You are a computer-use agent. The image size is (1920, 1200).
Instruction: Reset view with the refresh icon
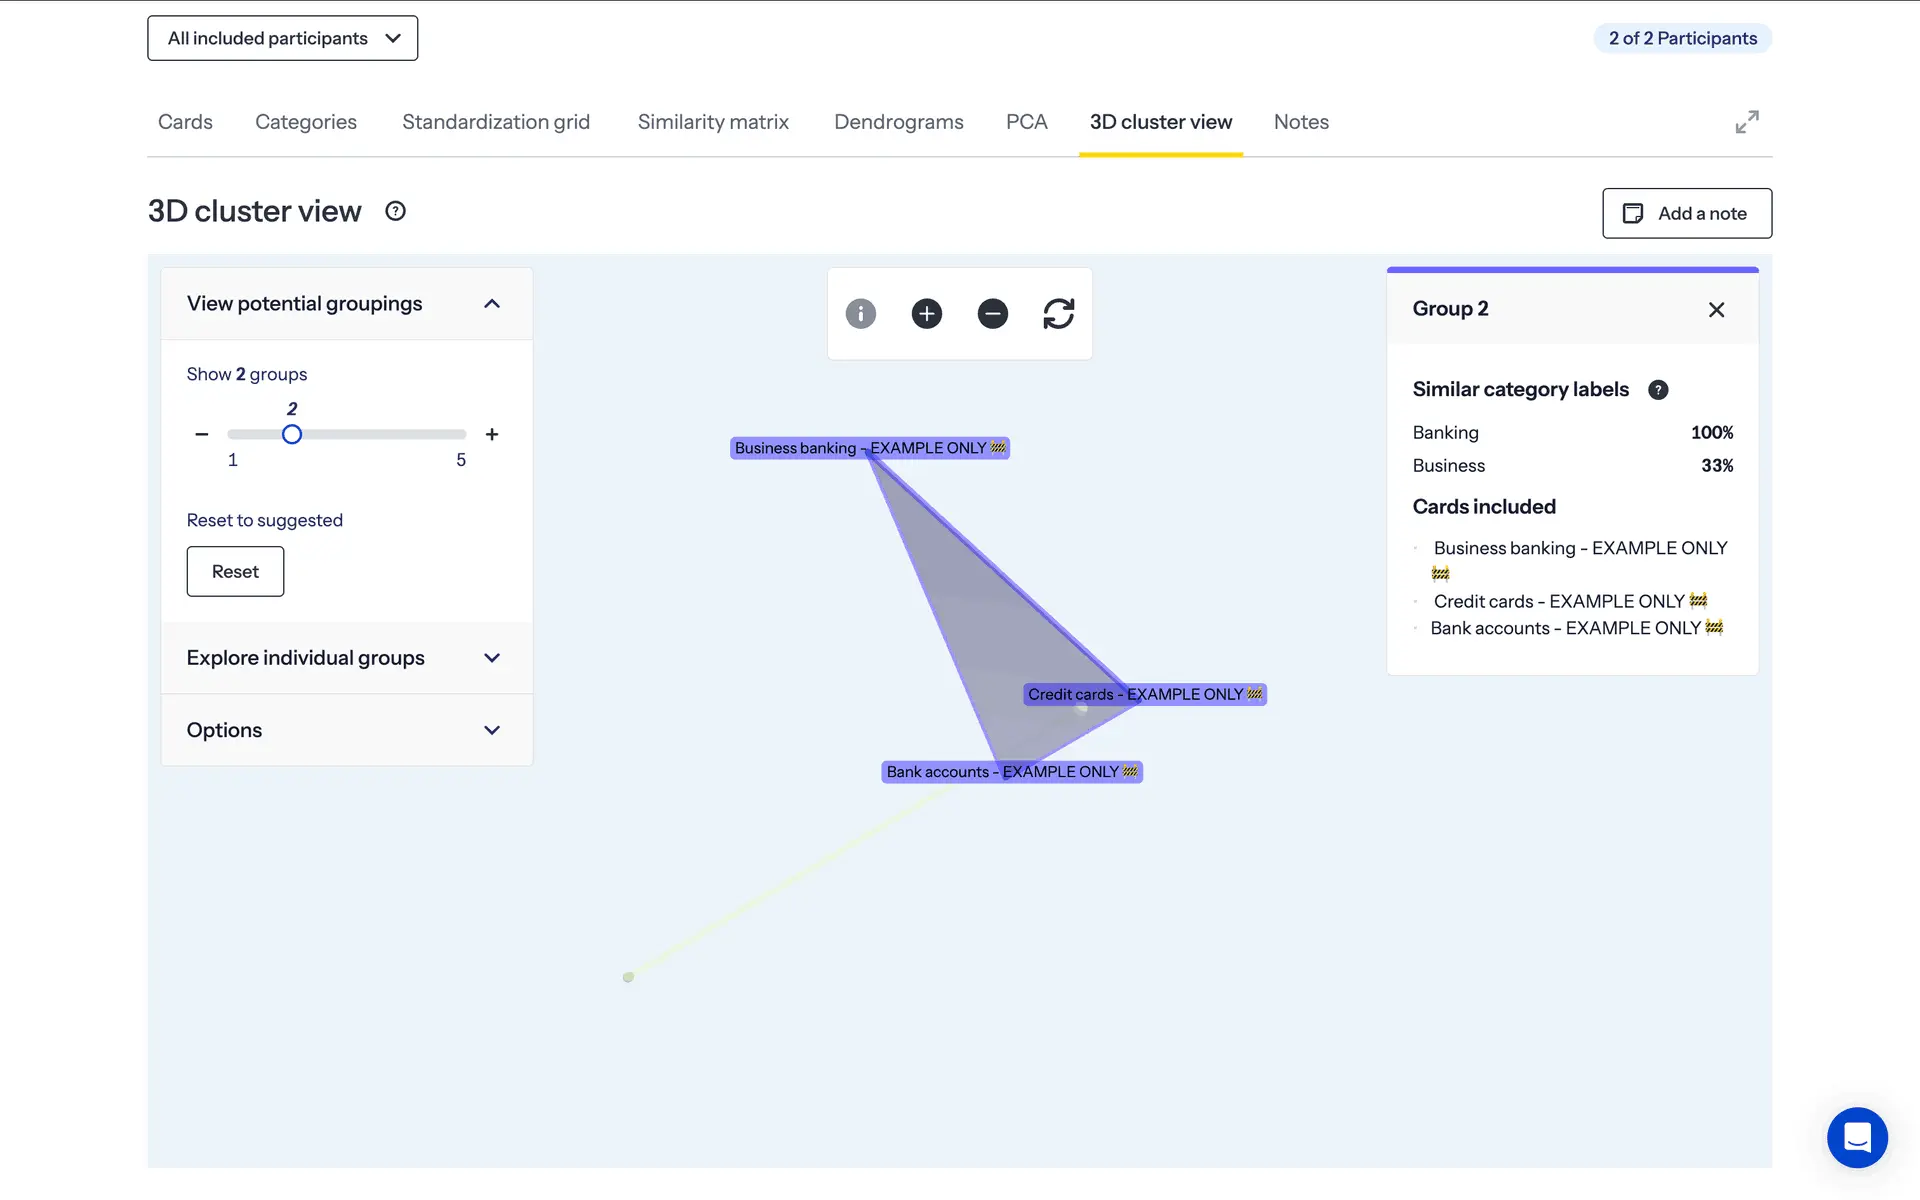tap(1058, 314)
